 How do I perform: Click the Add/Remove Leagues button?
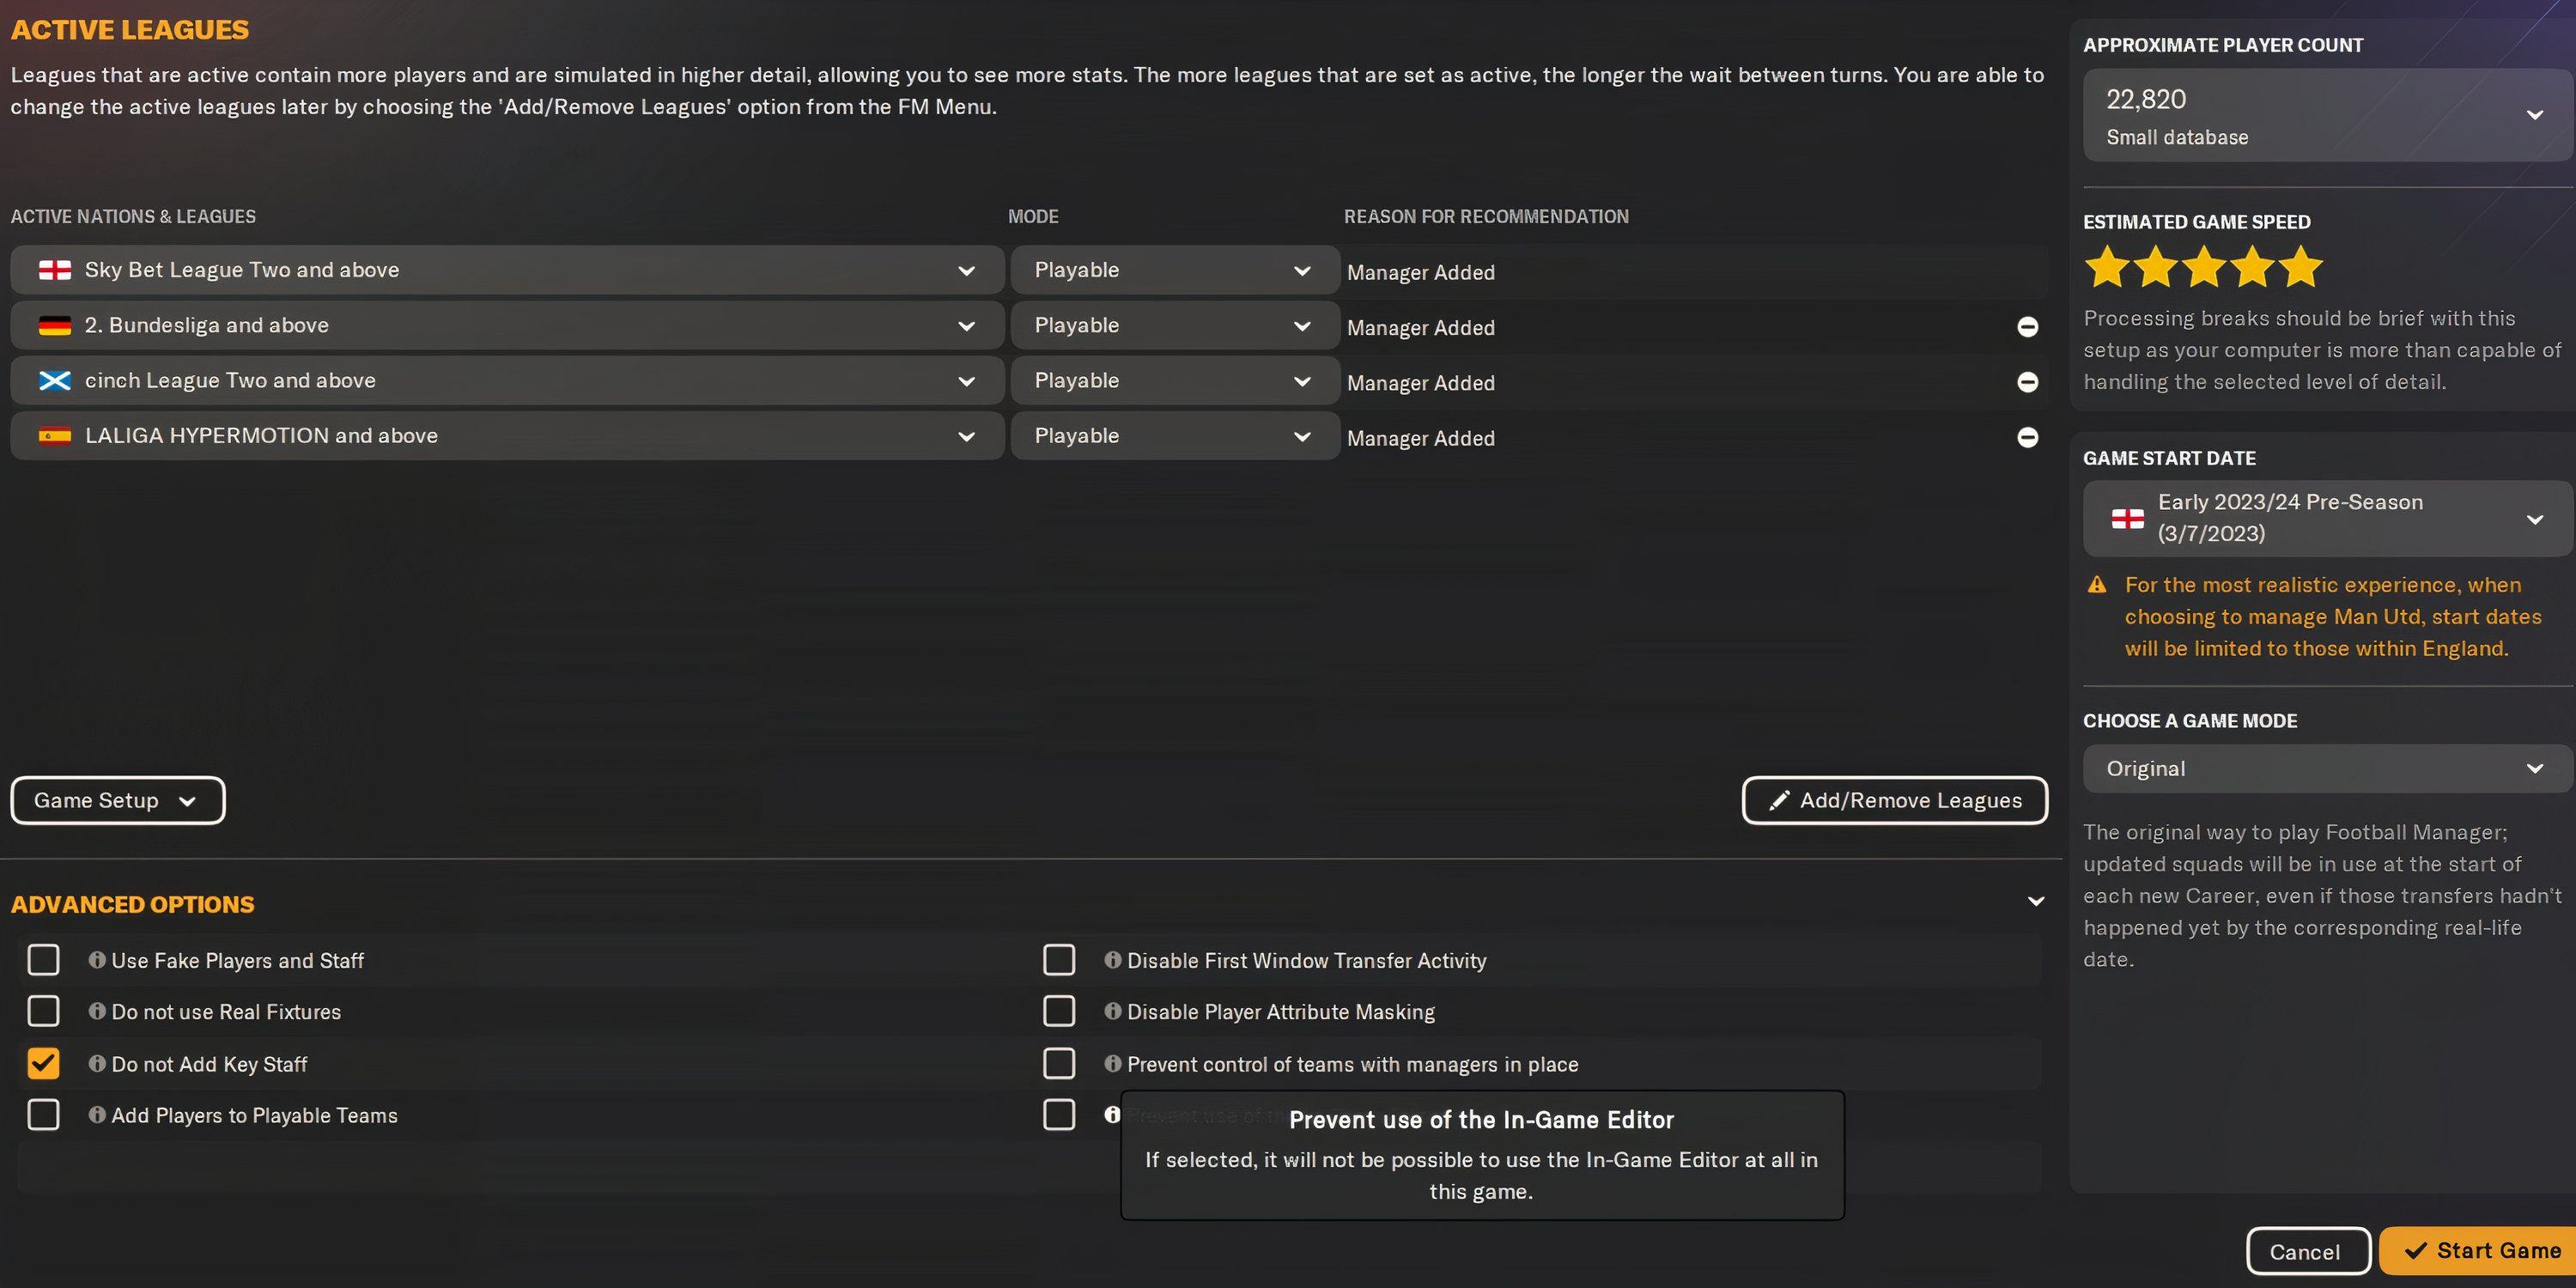pyautogui.click(x=1893, y=800)
